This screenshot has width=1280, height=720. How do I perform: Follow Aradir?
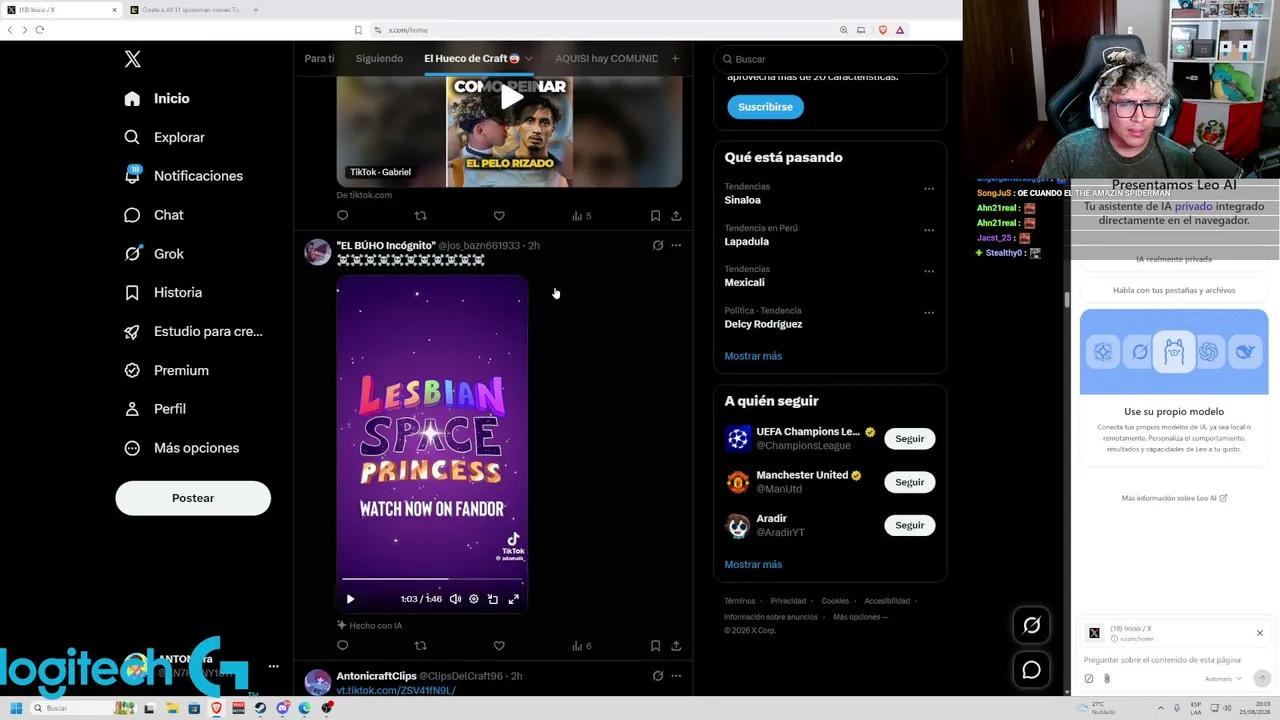909,525
